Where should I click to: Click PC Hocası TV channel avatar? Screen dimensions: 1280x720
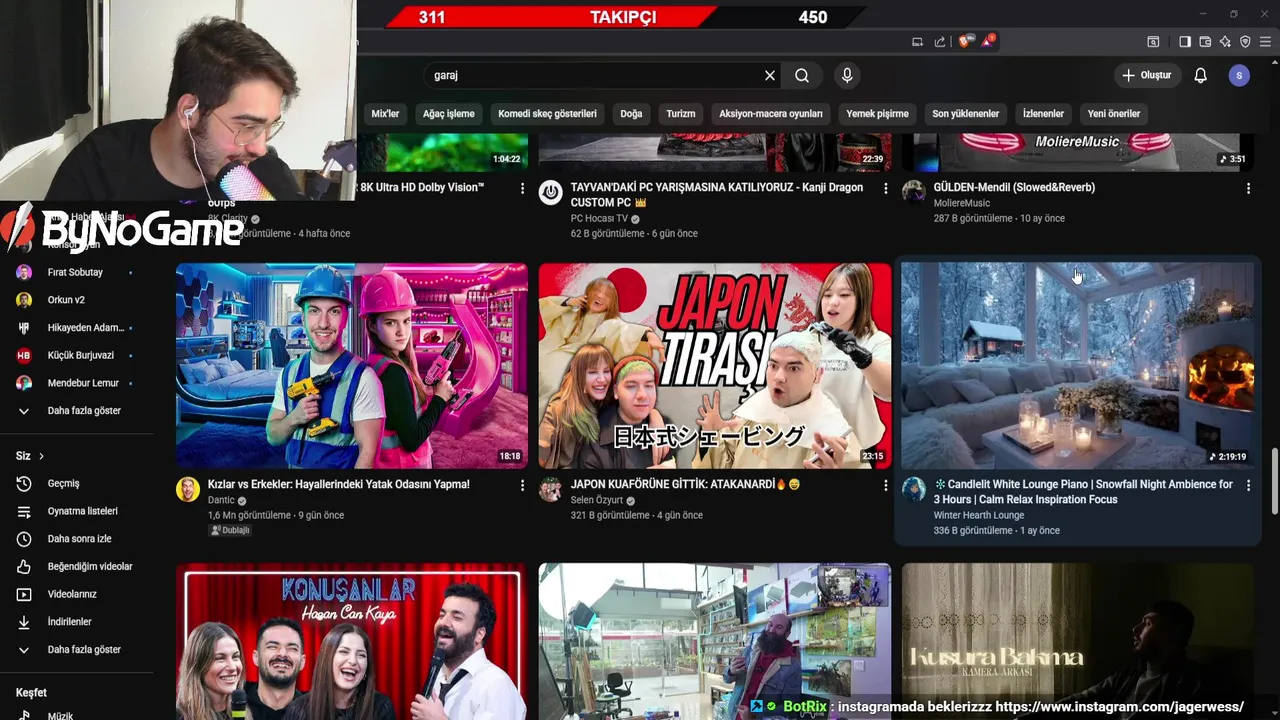pos(551,192)
